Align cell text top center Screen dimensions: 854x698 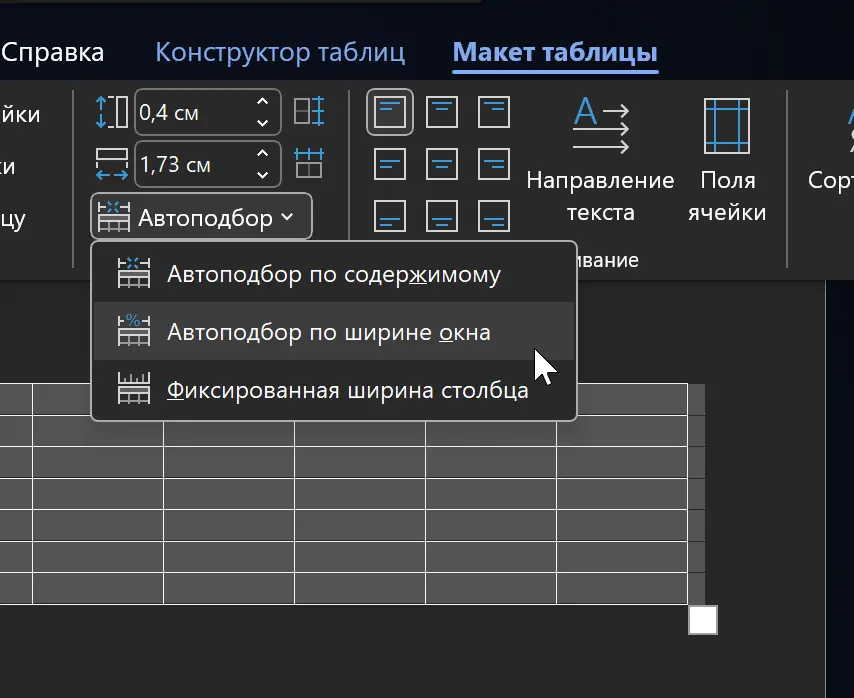[442, 112]
